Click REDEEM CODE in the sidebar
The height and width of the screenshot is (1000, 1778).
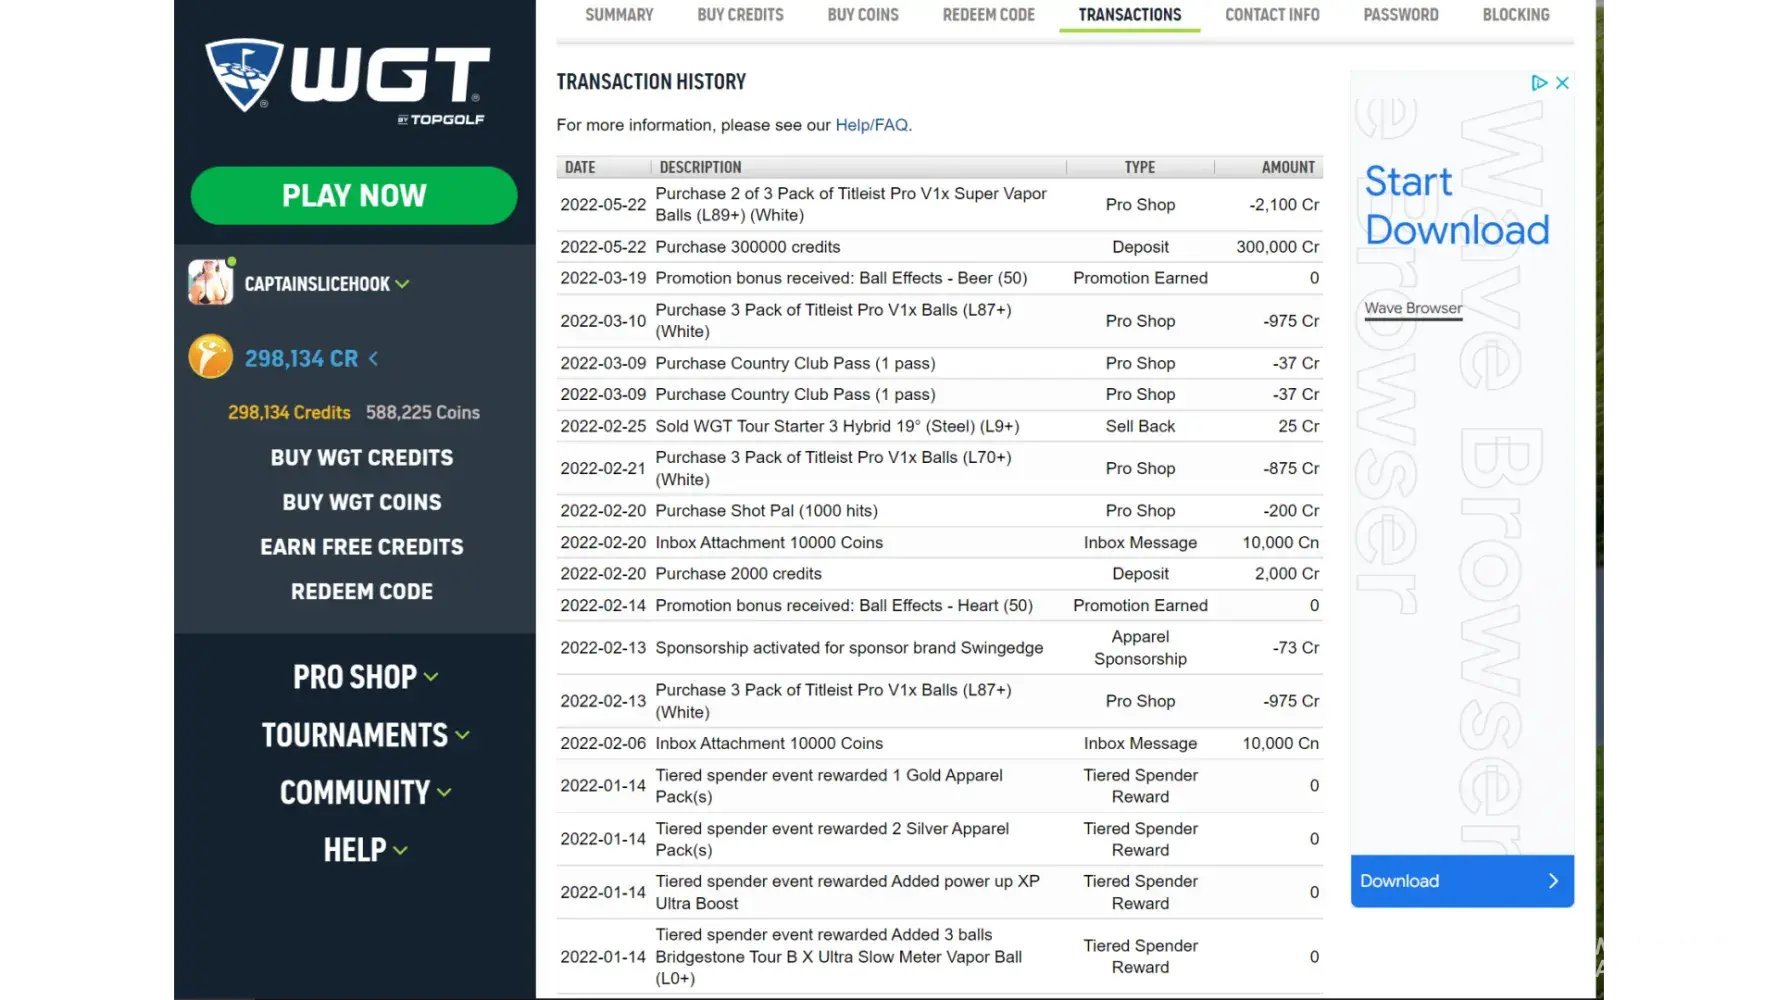pyautogui.click(x=362, y=592)
